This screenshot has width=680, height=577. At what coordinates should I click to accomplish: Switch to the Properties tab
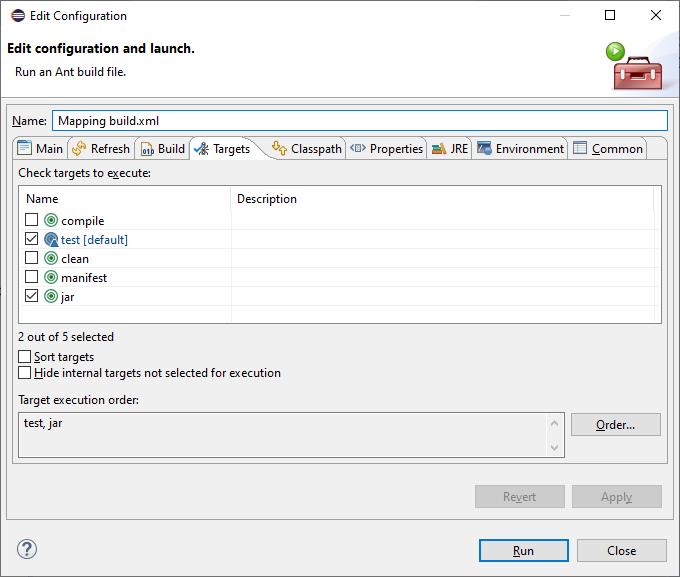pos(386,149)
